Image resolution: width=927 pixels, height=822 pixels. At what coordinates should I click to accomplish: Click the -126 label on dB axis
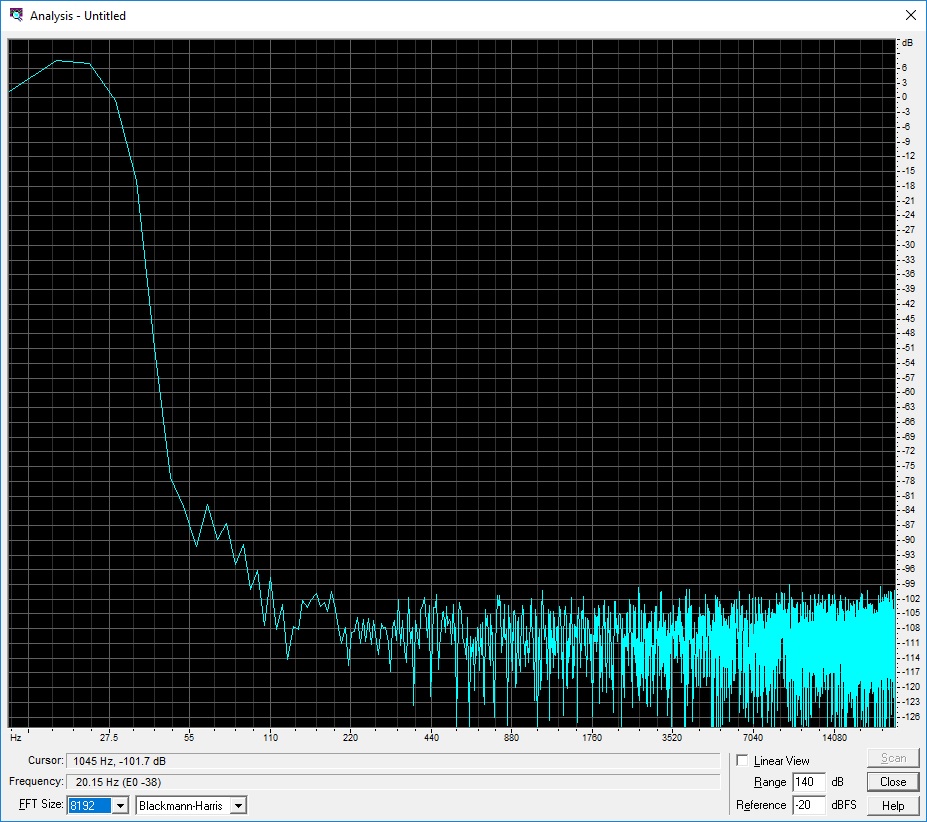coord(911,716)
